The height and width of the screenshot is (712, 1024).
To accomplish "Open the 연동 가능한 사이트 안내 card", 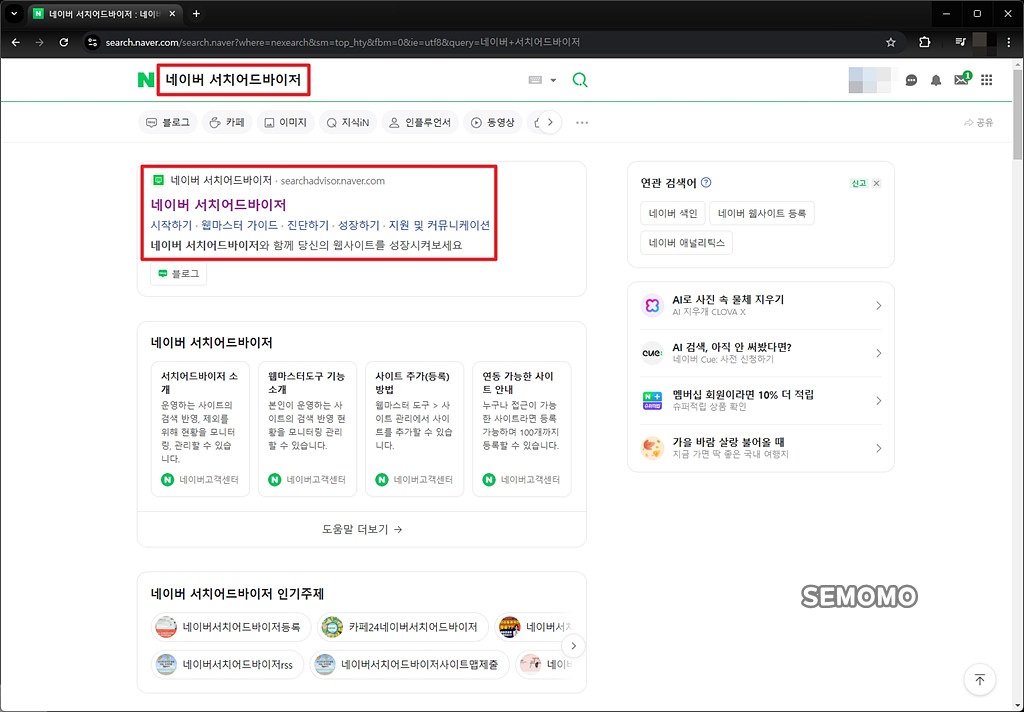I will pyautogui.click(x=521, y=429).
